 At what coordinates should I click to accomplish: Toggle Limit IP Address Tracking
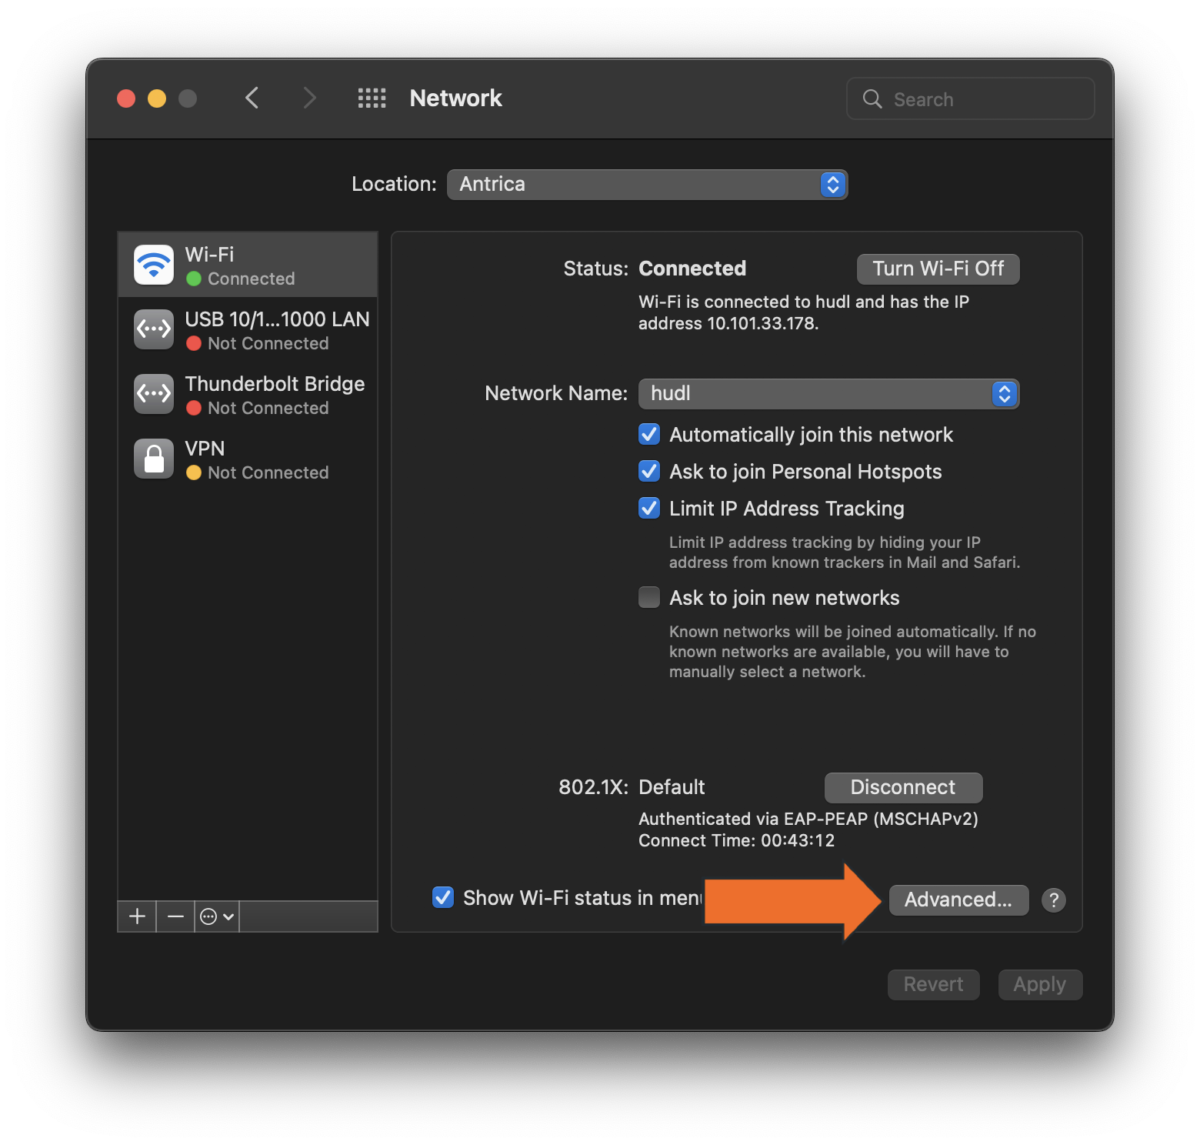pos(649,508)
